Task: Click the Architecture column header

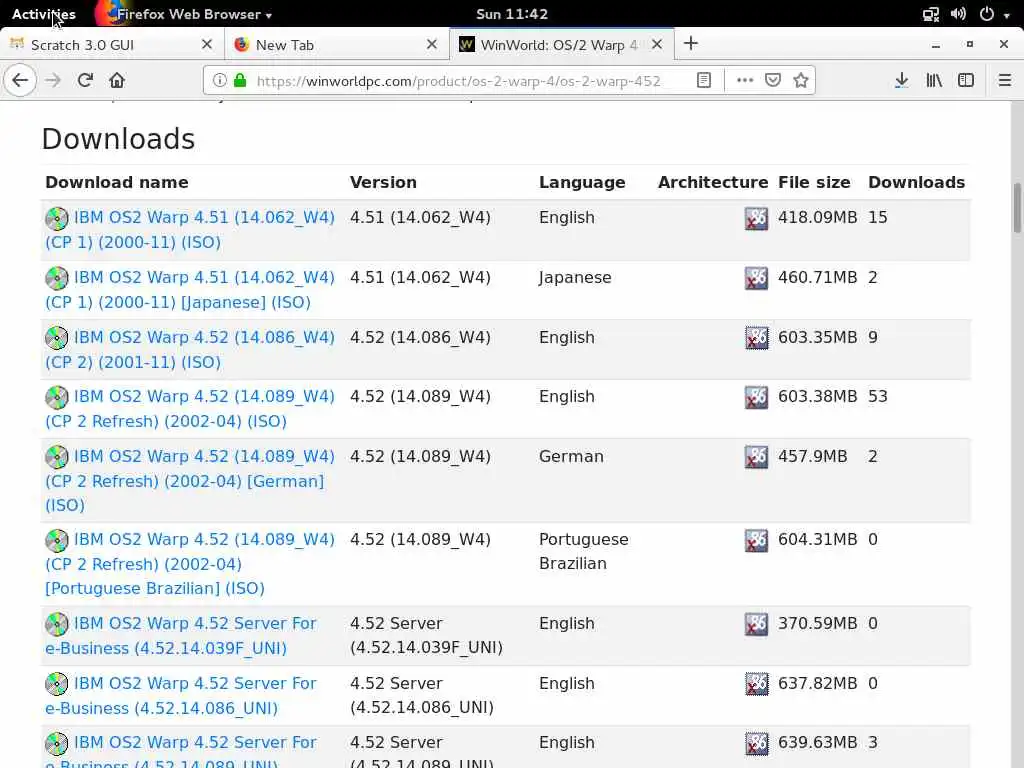Action: tap(712, 182)
